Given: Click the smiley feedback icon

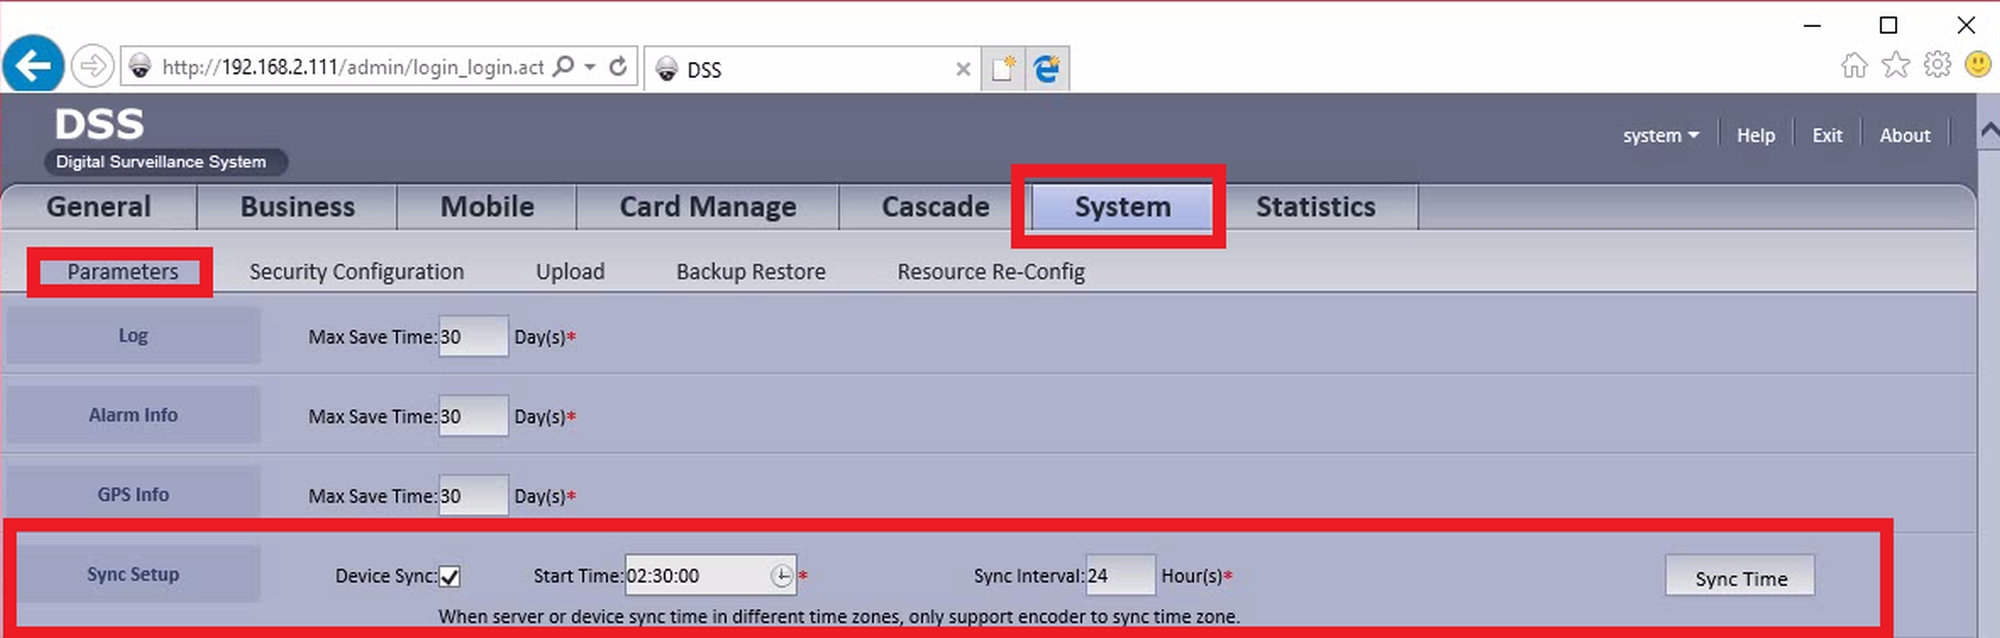Looking at the screenshot, I should pyautogui.click(x=1978, y=65).
